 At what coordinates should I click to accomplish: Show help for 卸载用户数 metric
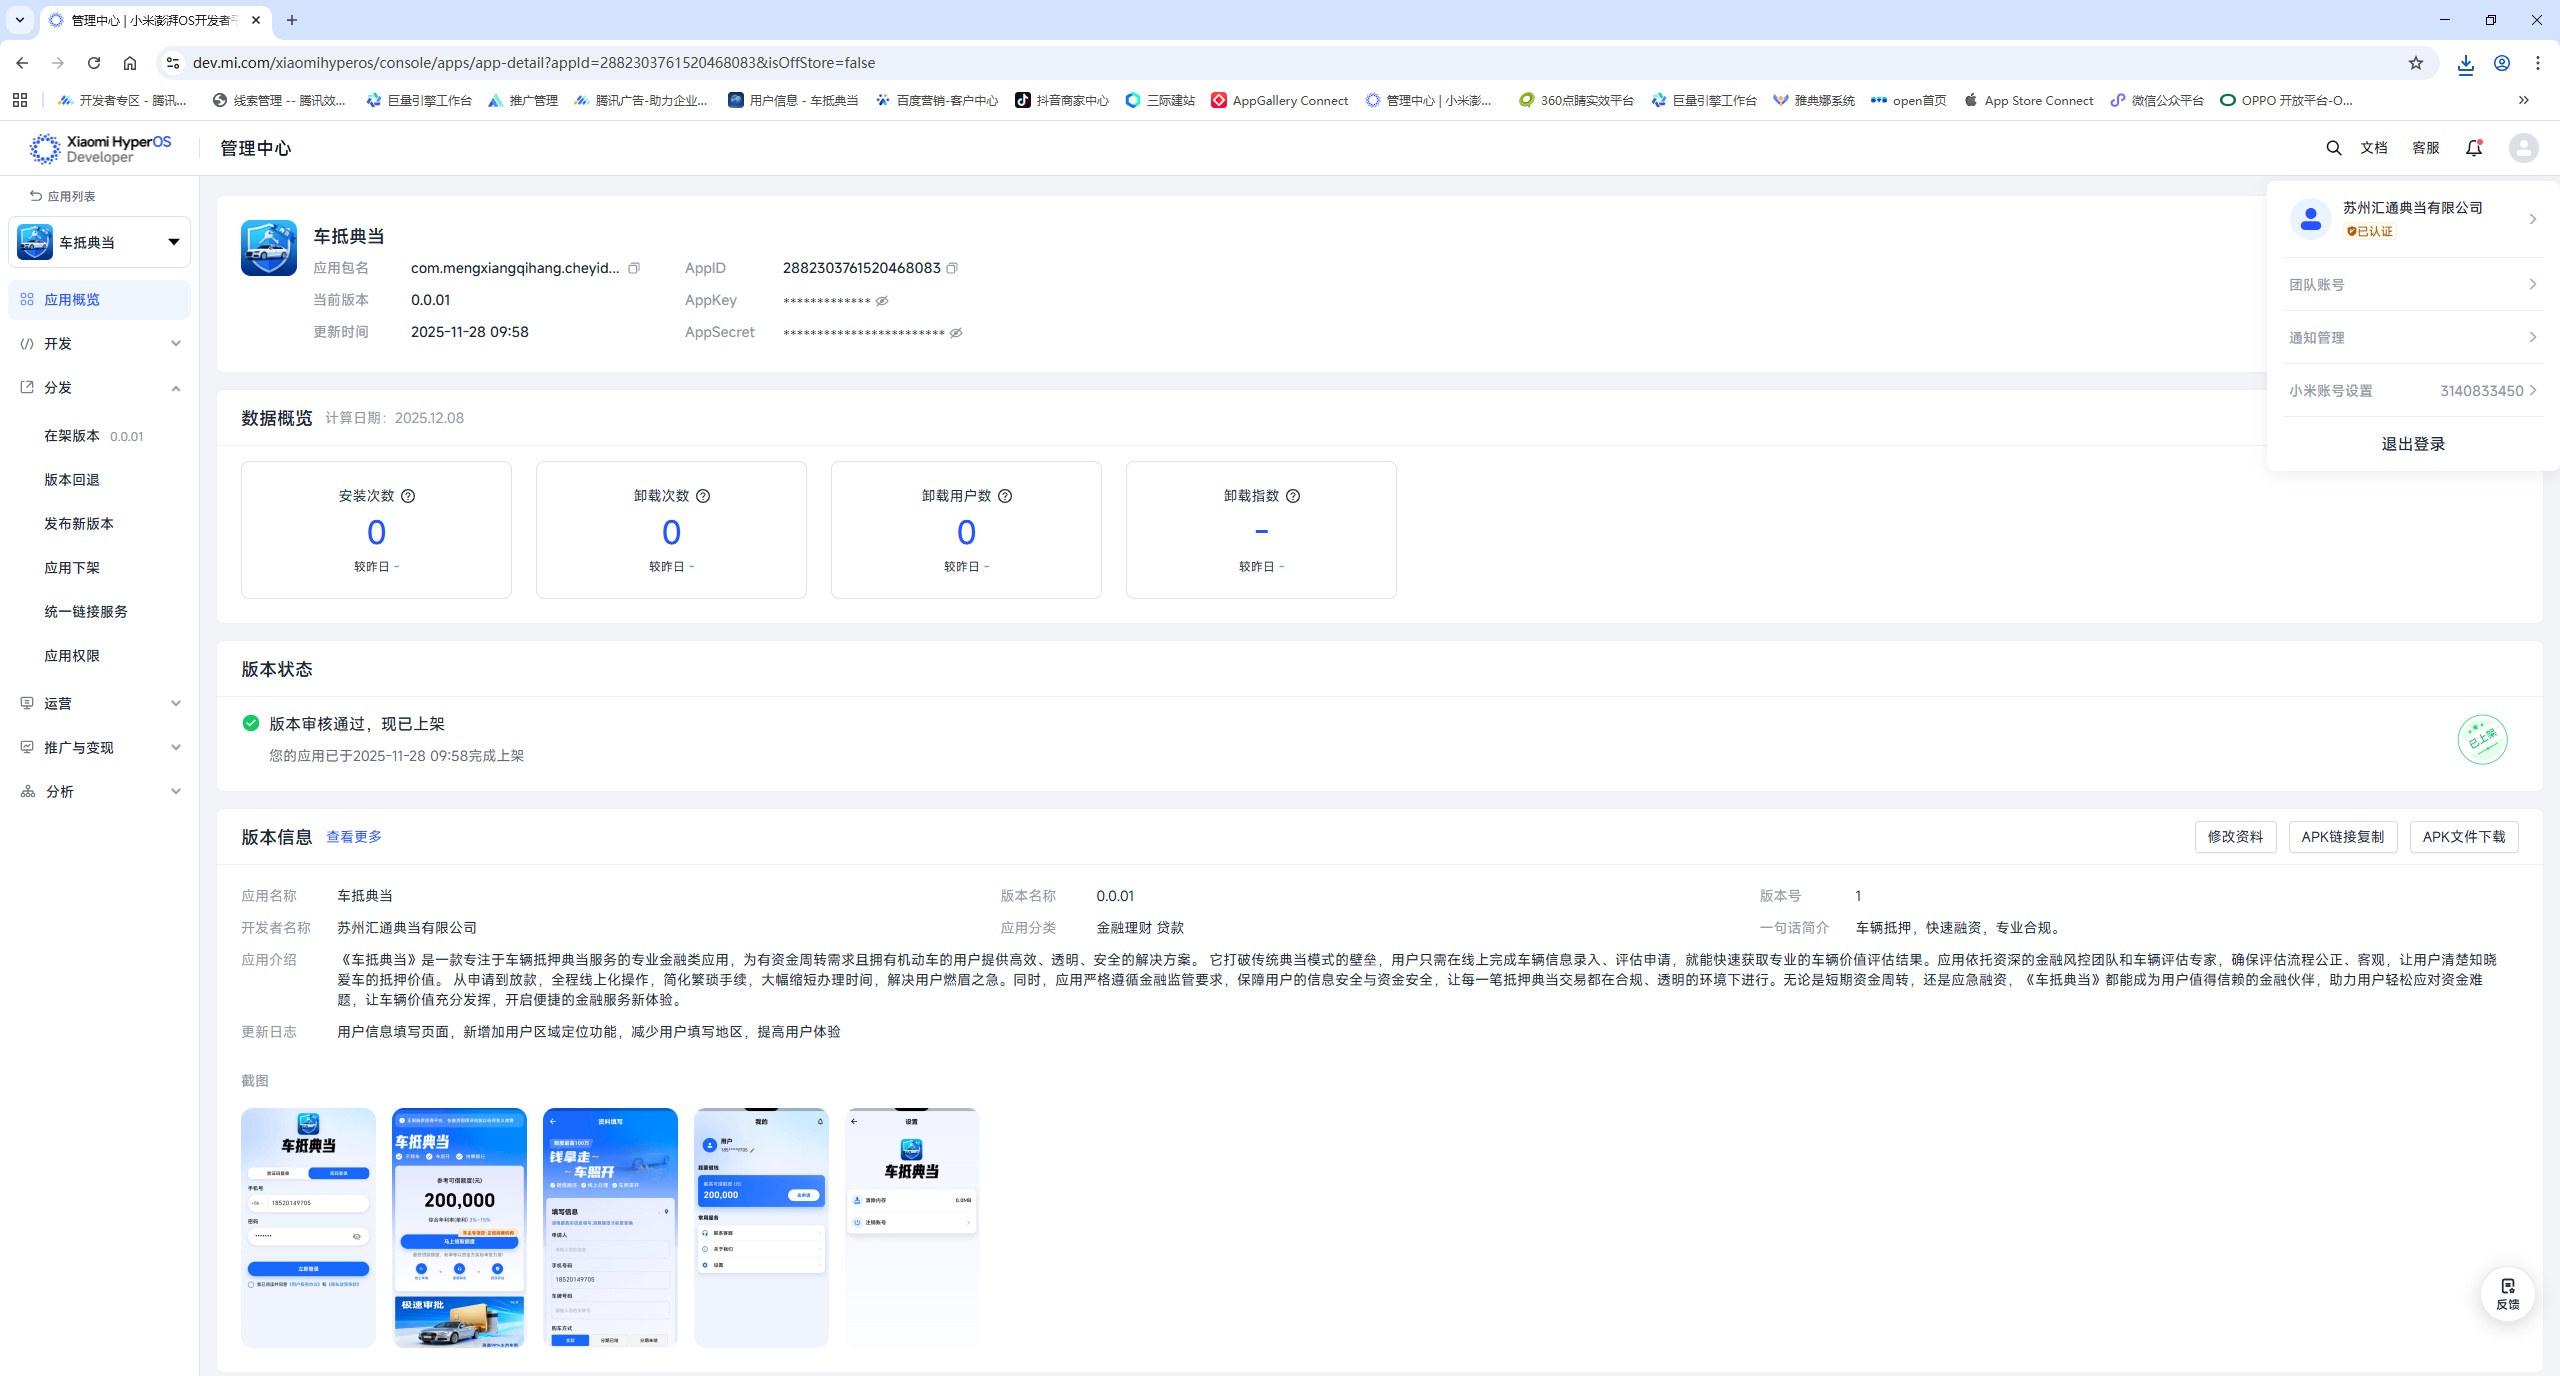point(1005,496)
